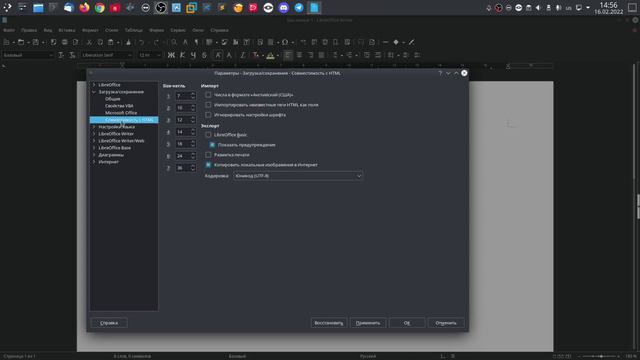
Task: Open the Format (Формат) menu
Action: [90, 30]
